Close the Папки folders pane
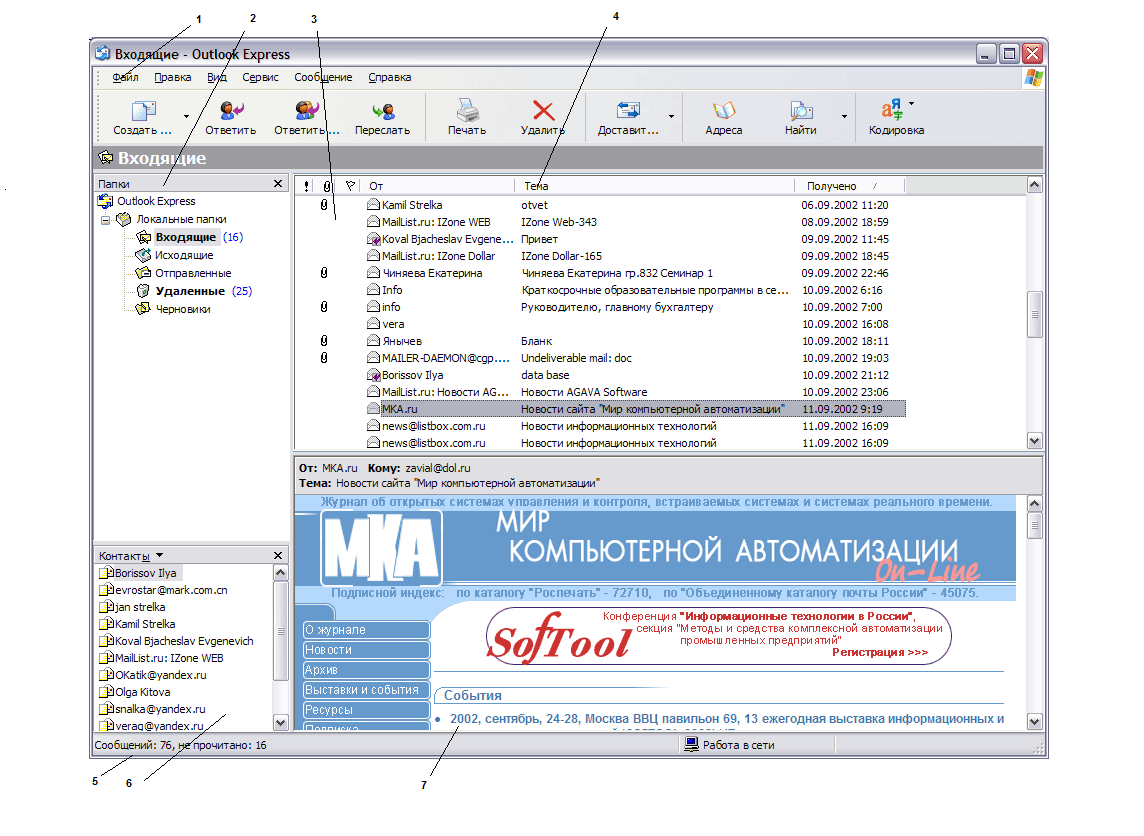This screenshot has height=836, width=1144. pos(278,184)
